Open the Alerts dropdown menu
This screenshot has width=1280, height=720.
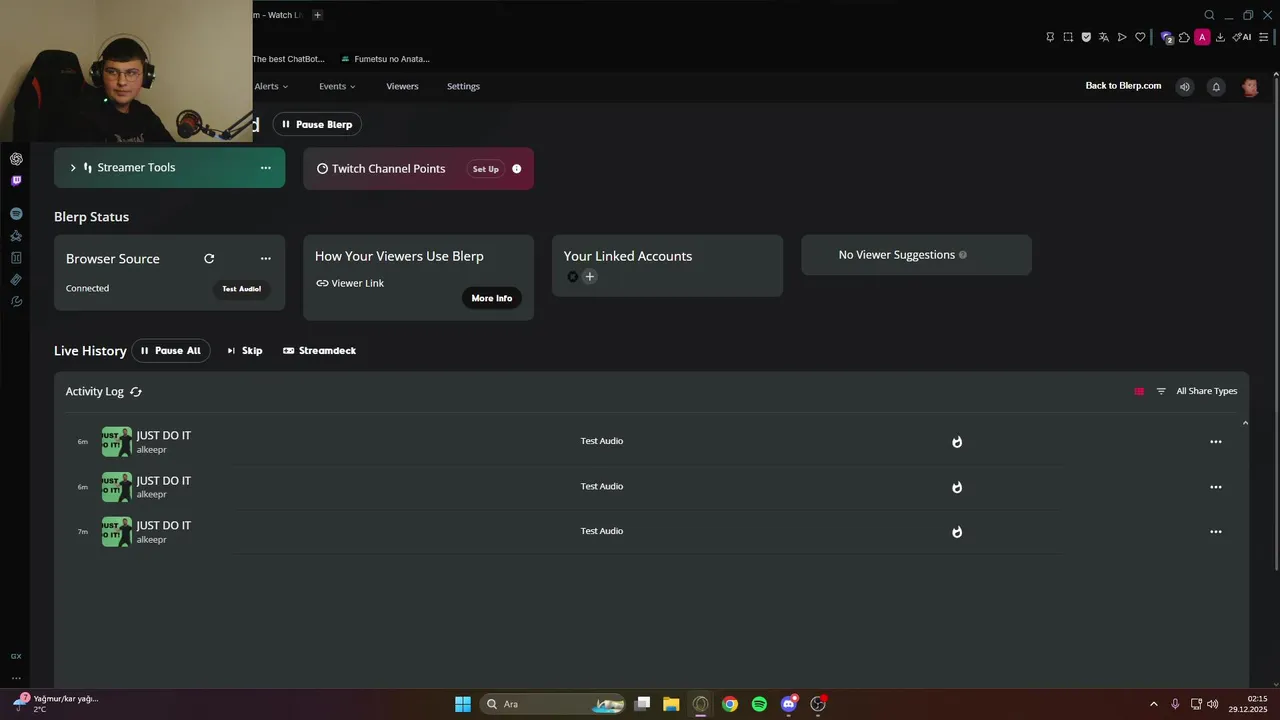pyautogui.click(x=271, y=87)
